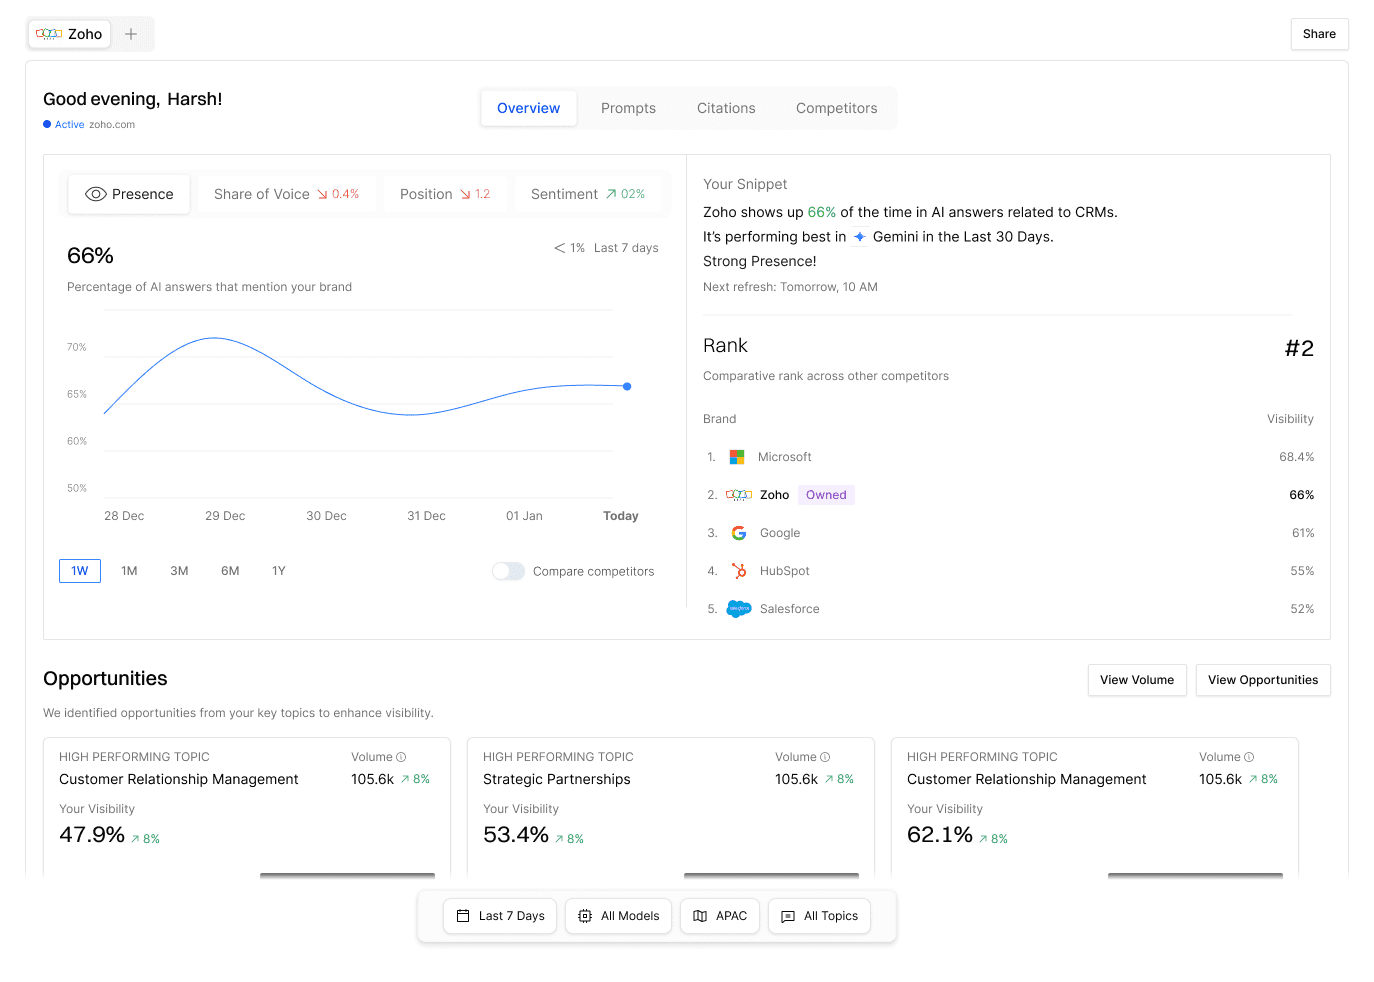
Task: Click the Google brand name in rank list
Action: pyautogui.click(x=780, y=533)
